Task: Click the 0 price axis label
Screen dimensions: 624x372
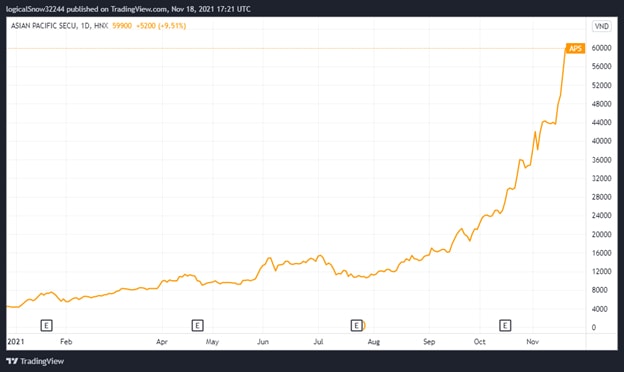Action: click(x=594, y=327)
